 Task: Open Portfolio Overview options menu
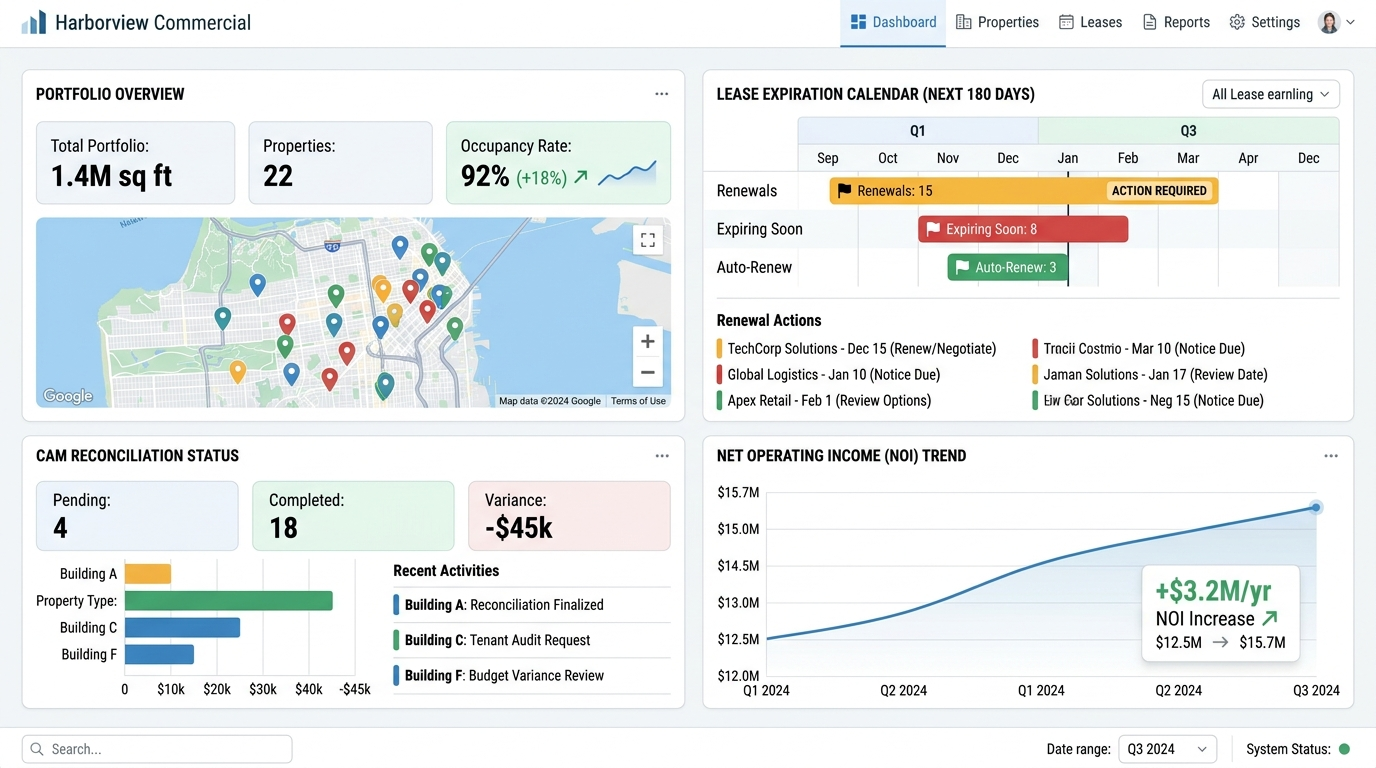[662, 94]
